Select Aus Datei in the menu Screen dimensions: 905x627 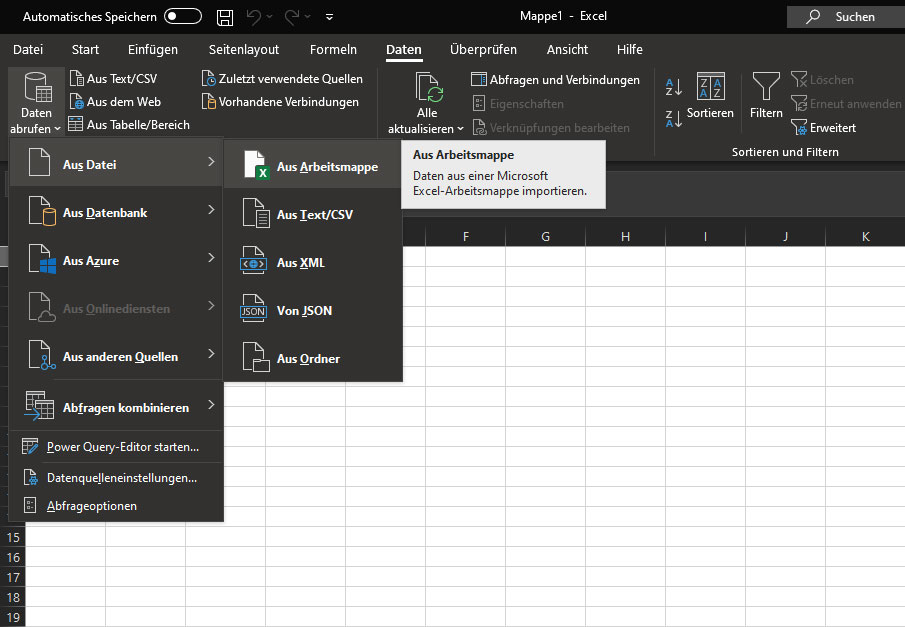point(117,162)
